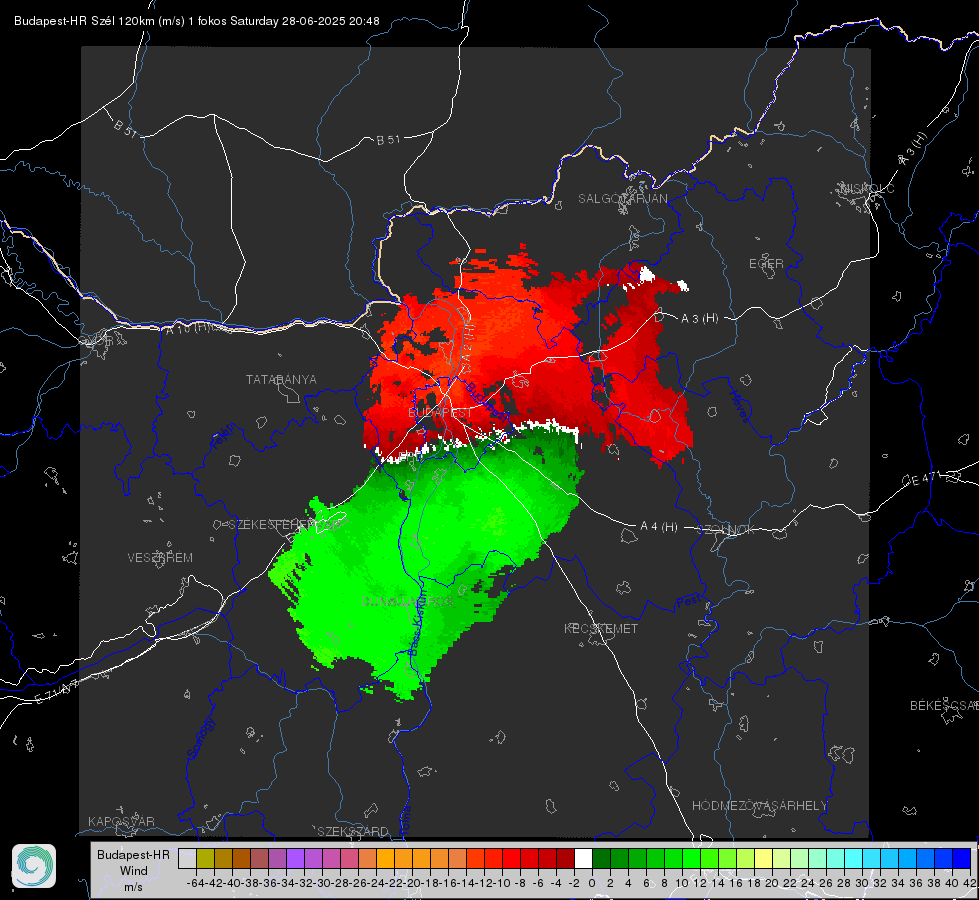Click the -64 value on the legend scale

[196, 883]
